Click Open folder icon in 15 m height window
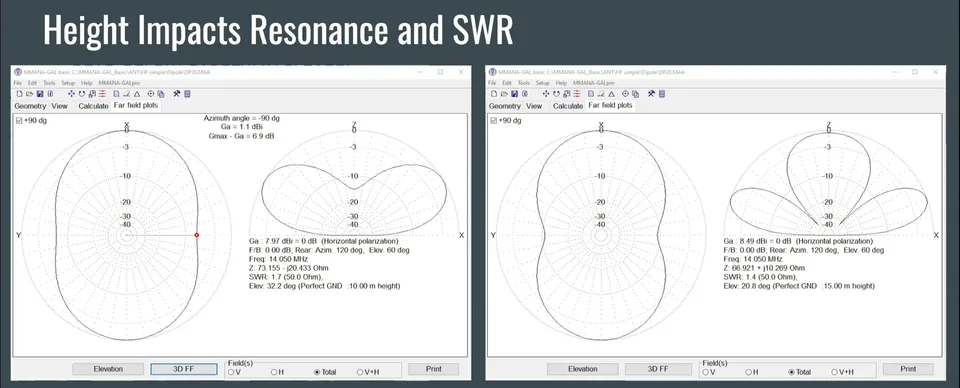960x388 pixels. (x=504, y=94)
